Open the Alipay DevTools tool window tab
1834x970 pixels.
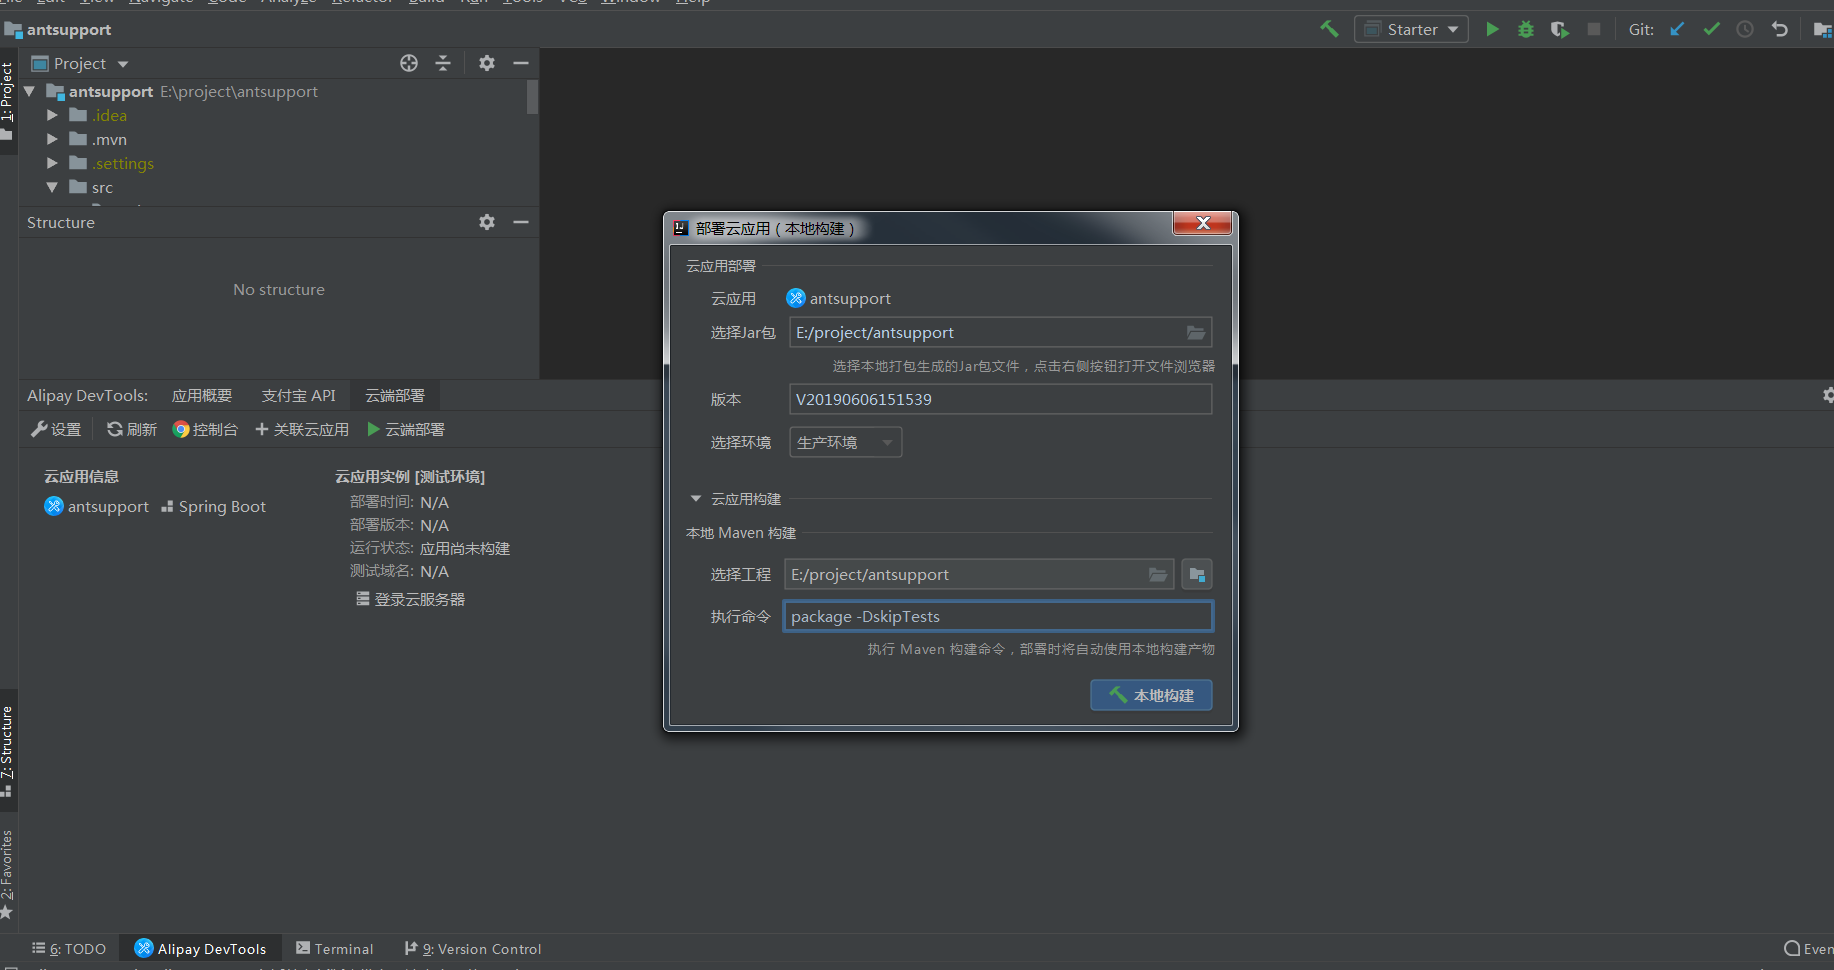201,949
